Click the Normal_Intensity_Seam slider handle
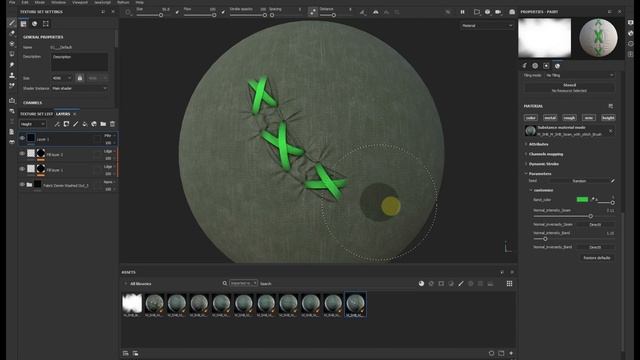The image size is (640, 360). 590,216
